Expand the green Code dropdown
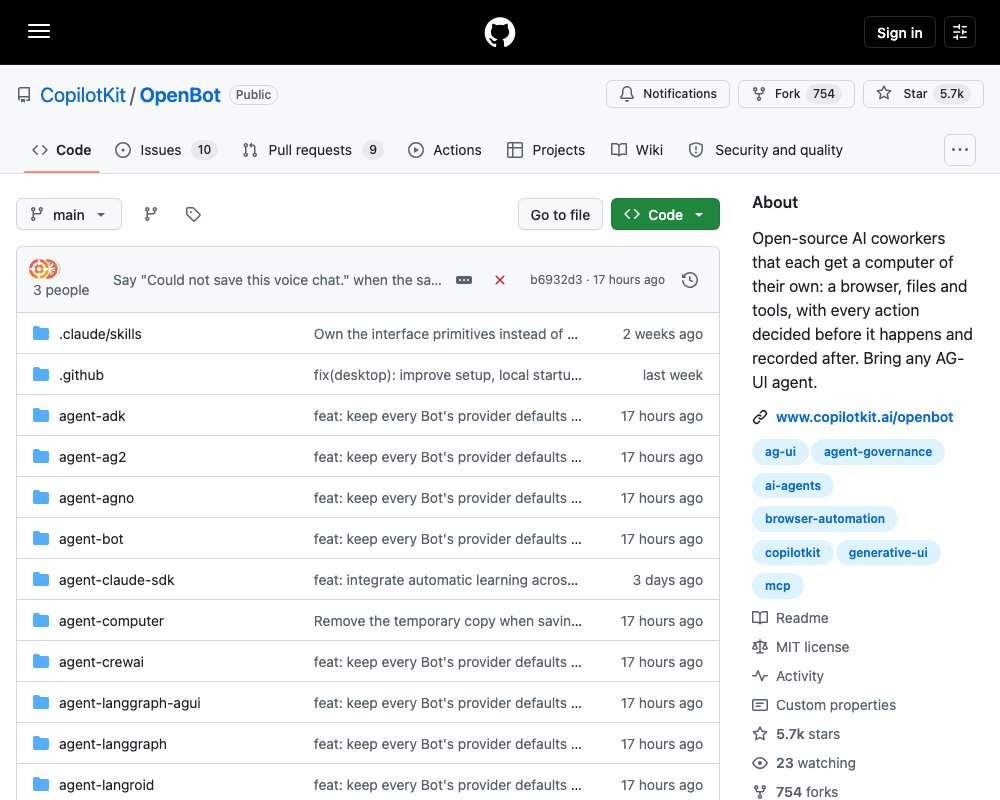 pos(665,214)
